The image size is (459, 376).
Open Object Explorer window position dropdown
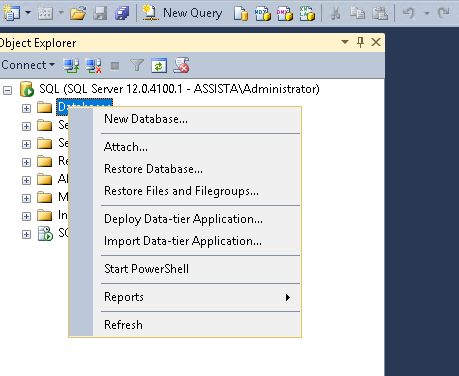point(345,42)
